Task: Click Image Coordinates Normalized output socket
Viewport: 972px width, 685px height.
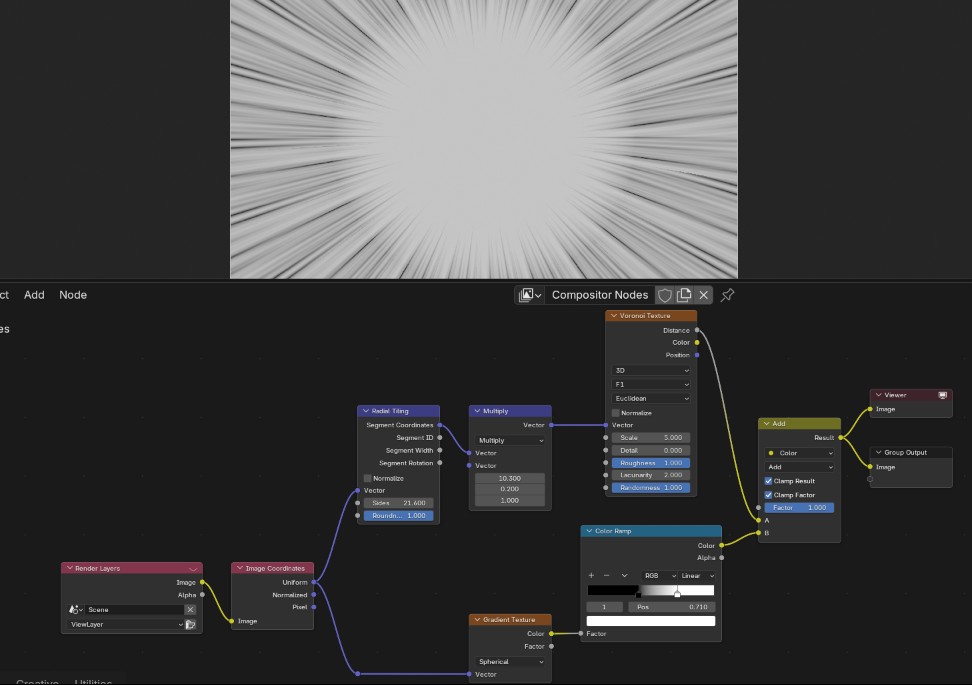Action: click(314, 595)
